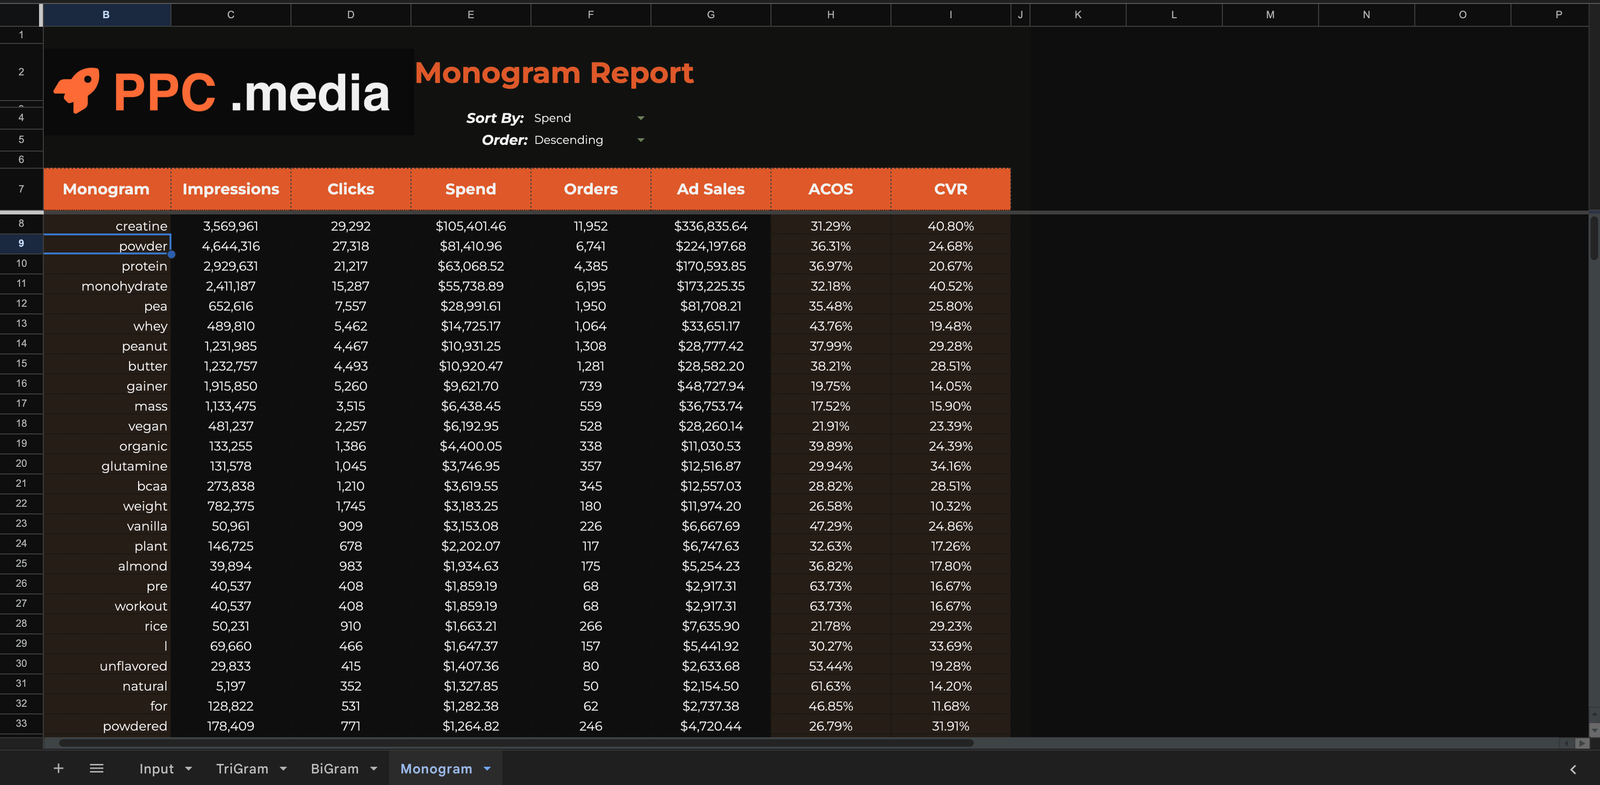Image resolution: width=1600 pixels, height=785 pixels.
Task: Select the creatine monogram cell
Action: pos(107,226)
